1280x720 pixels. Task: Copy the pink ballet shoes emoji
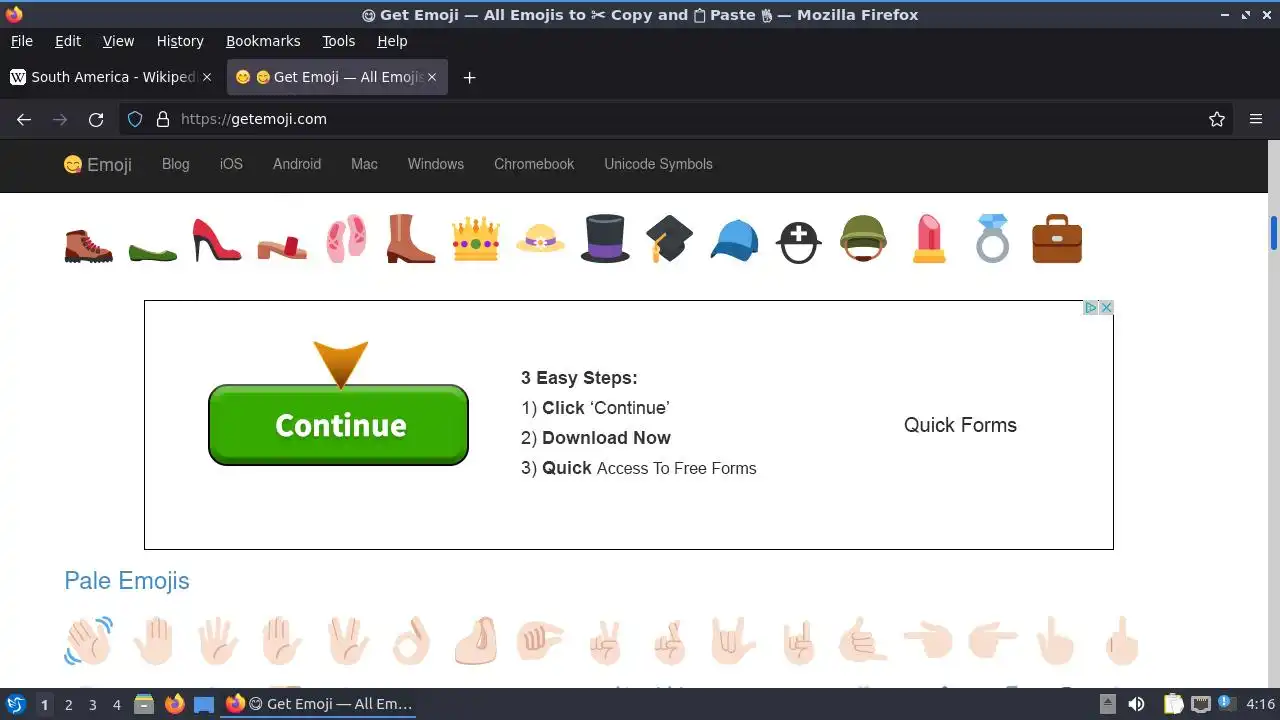tap(346, 241)
